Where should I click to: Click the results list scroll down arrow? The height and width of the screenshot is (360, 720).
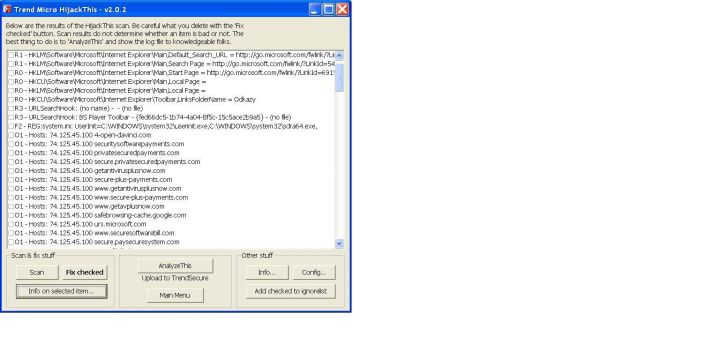pyautogui.click(x=339, y=244)
